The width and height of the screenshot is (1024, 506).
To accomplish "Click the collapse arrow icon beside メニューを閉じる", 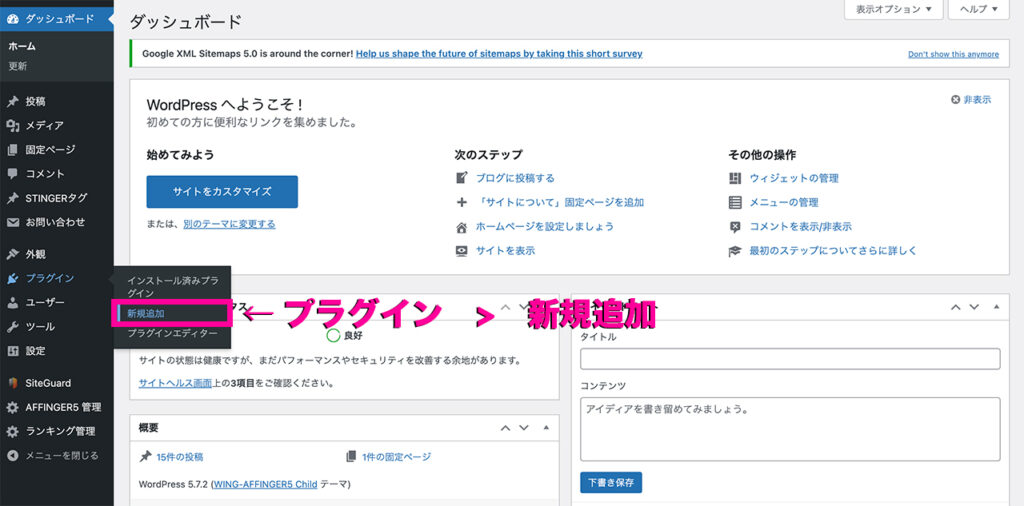I will 12,456.
